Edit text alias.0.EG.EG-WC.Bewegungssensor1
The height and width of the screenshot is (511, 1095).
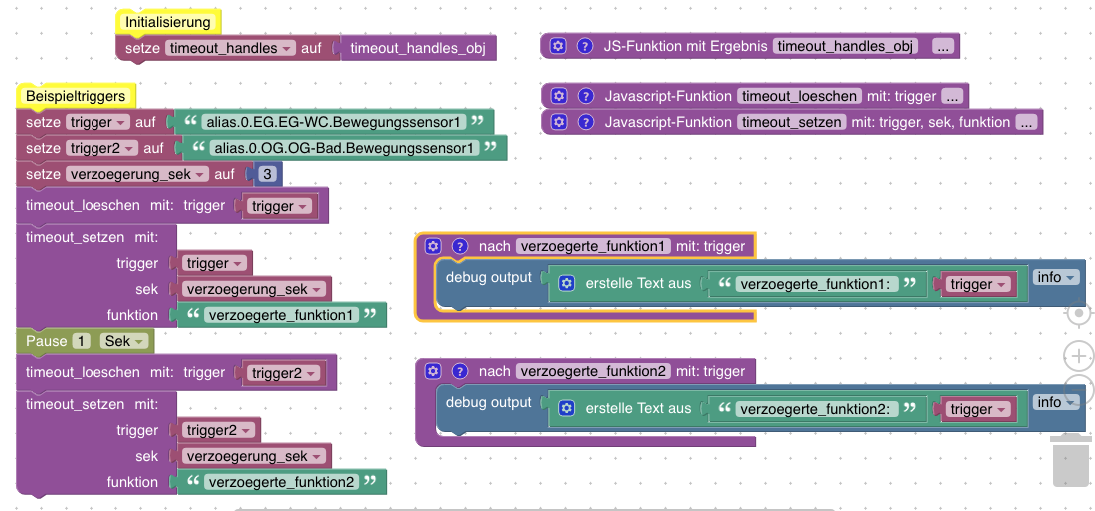click(x=333, y=122)
